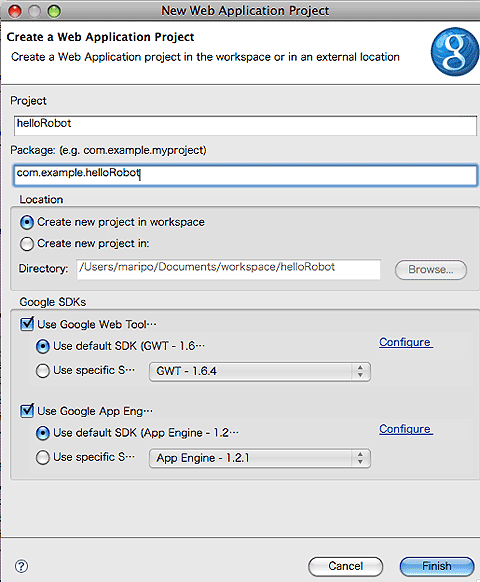
Task: Select Use specific SDK radio for App Engine
Action: click(x=43, y=457)
